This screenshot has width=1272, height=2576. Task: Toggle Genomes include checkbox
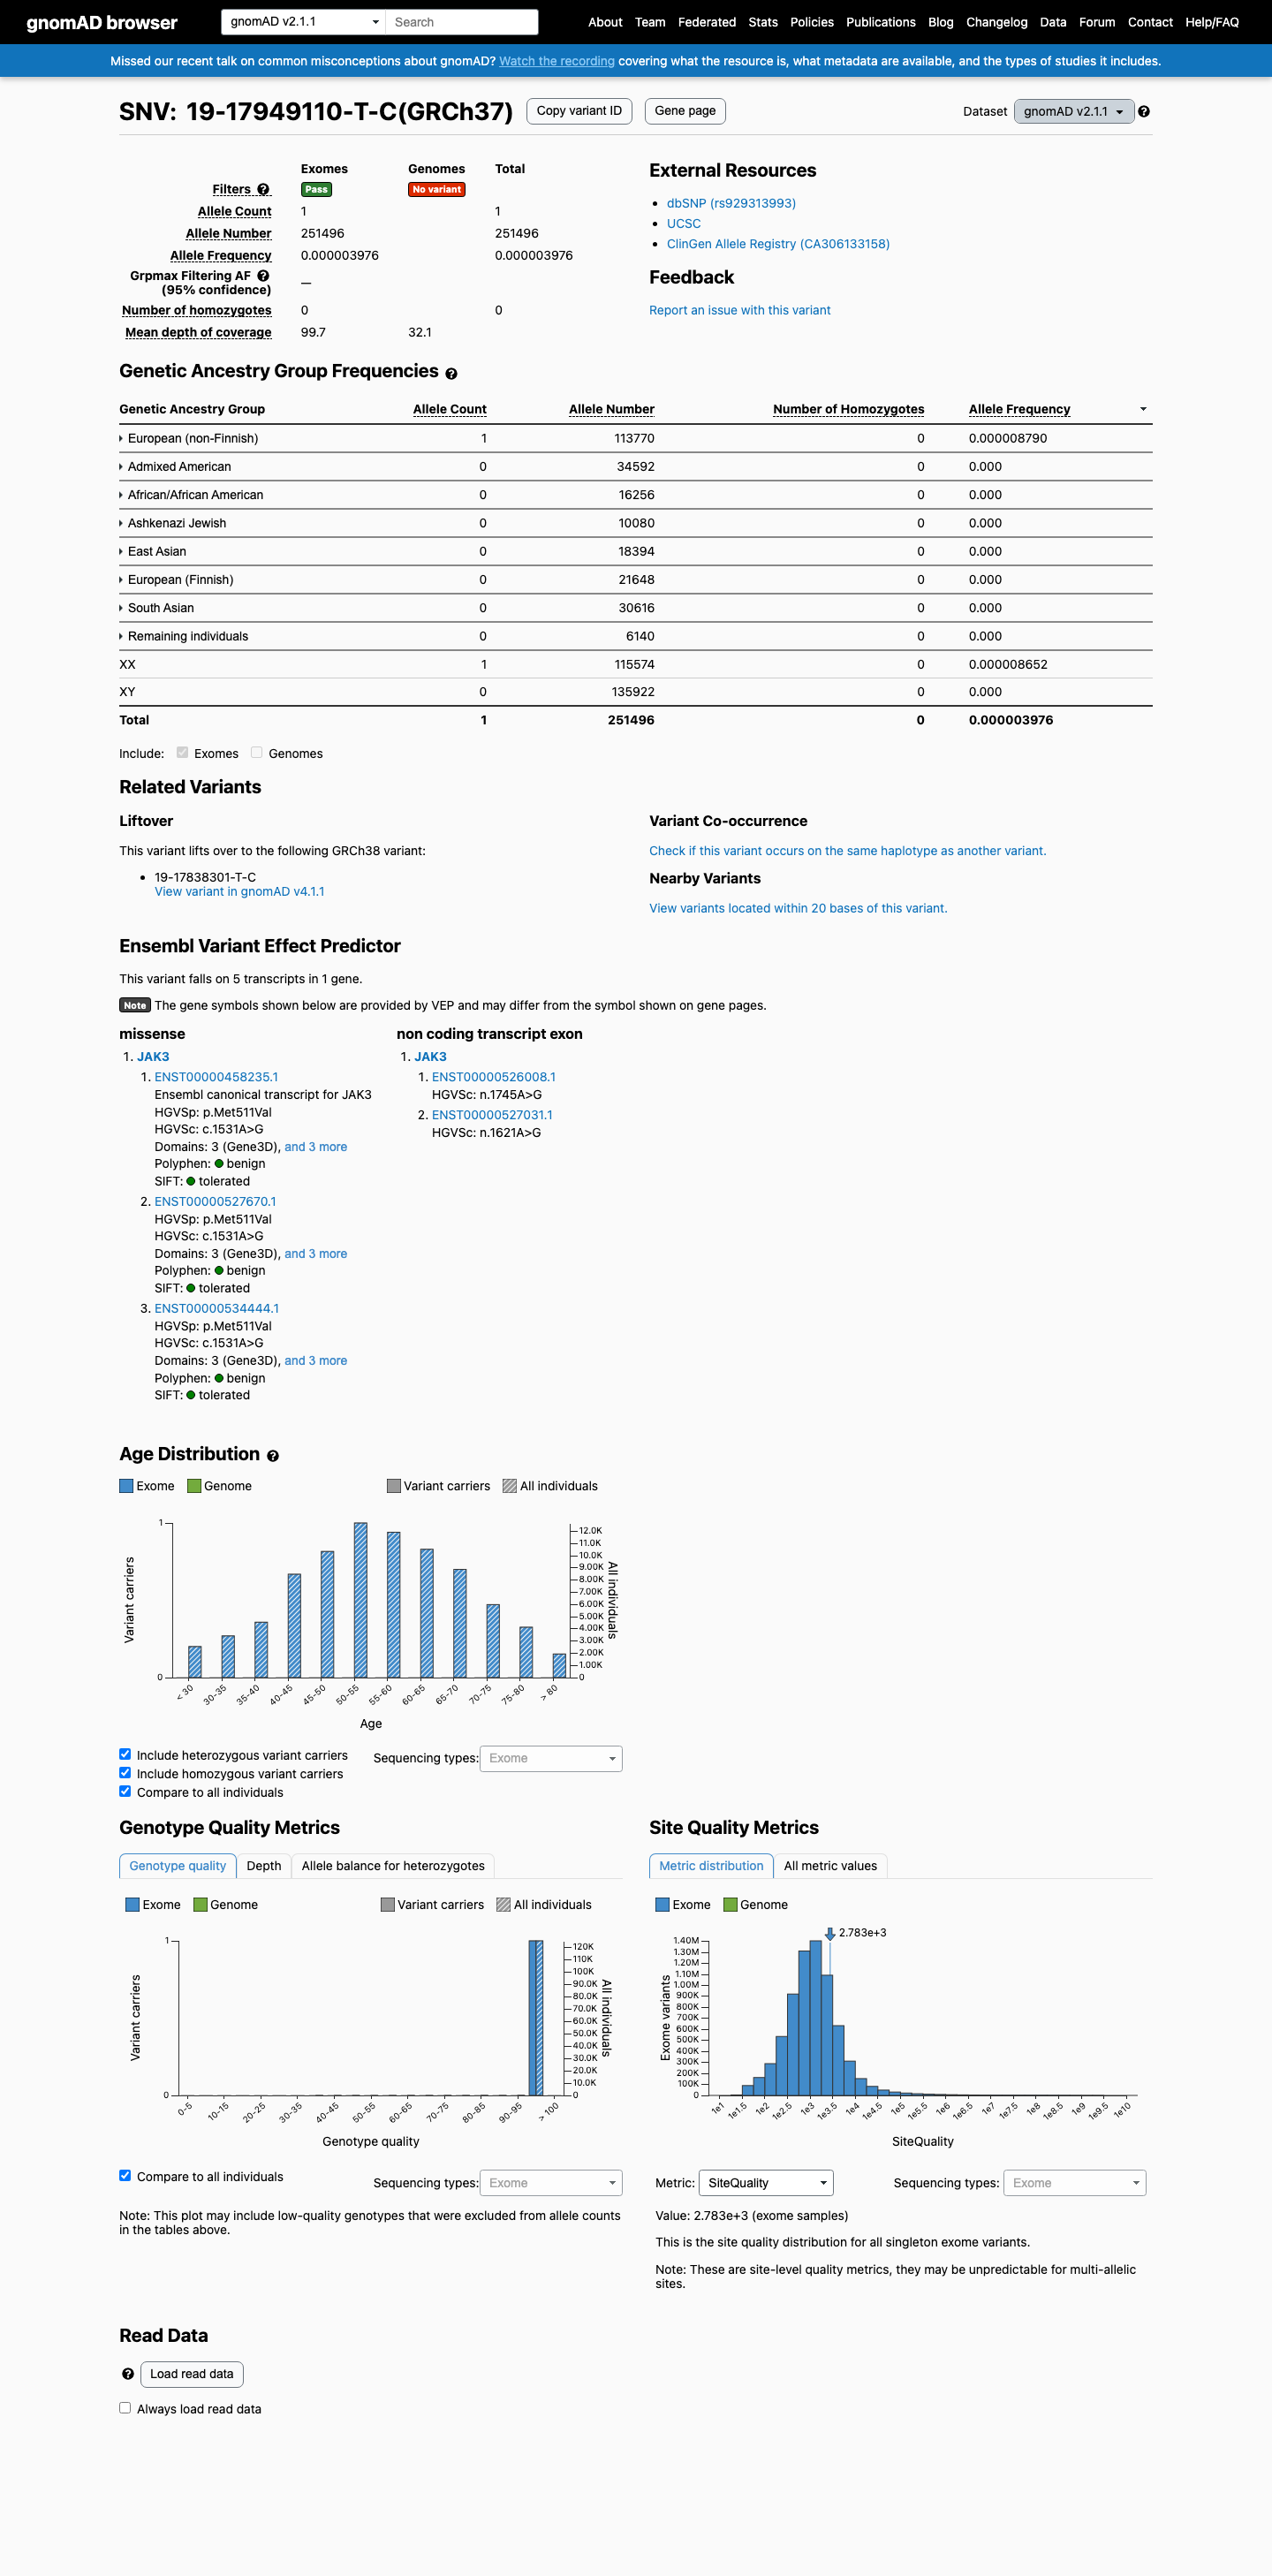[x=257, y=752]
